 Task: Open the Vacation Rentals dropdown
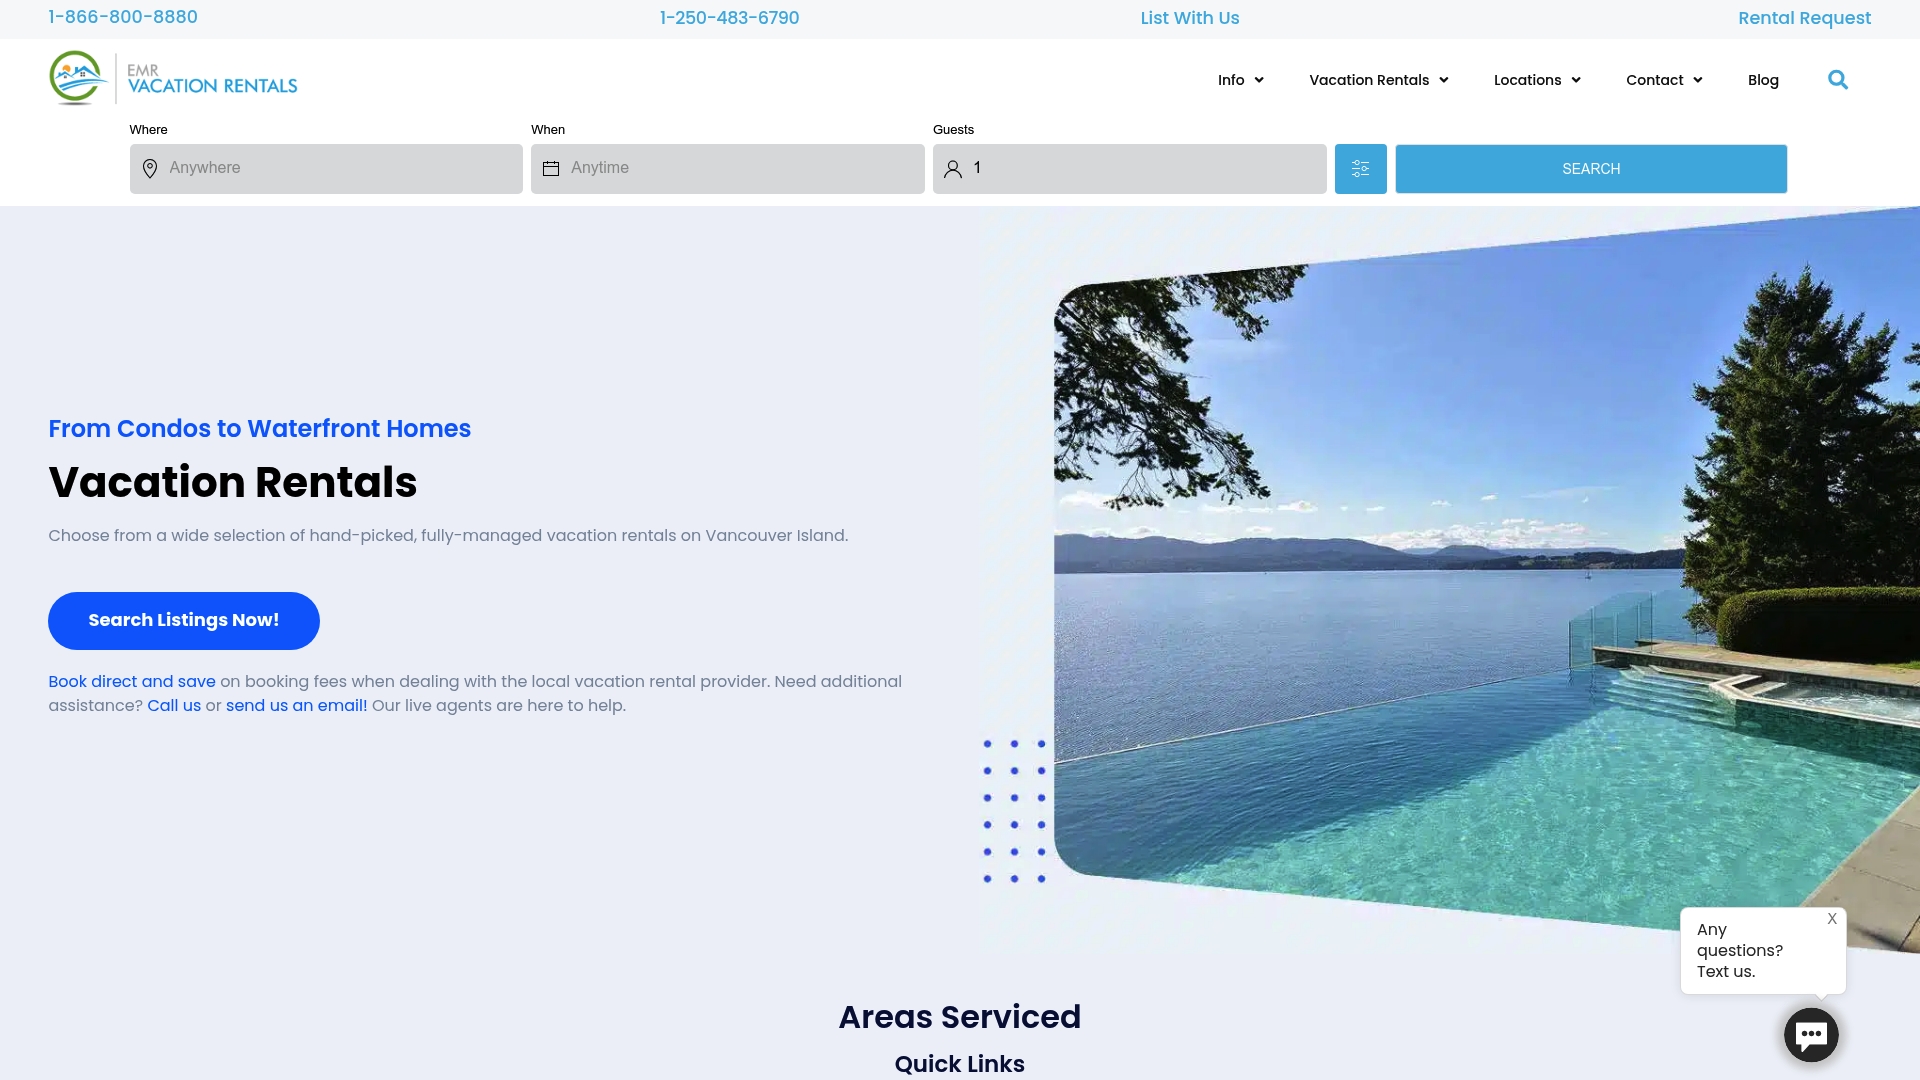tap(1377, 79)
